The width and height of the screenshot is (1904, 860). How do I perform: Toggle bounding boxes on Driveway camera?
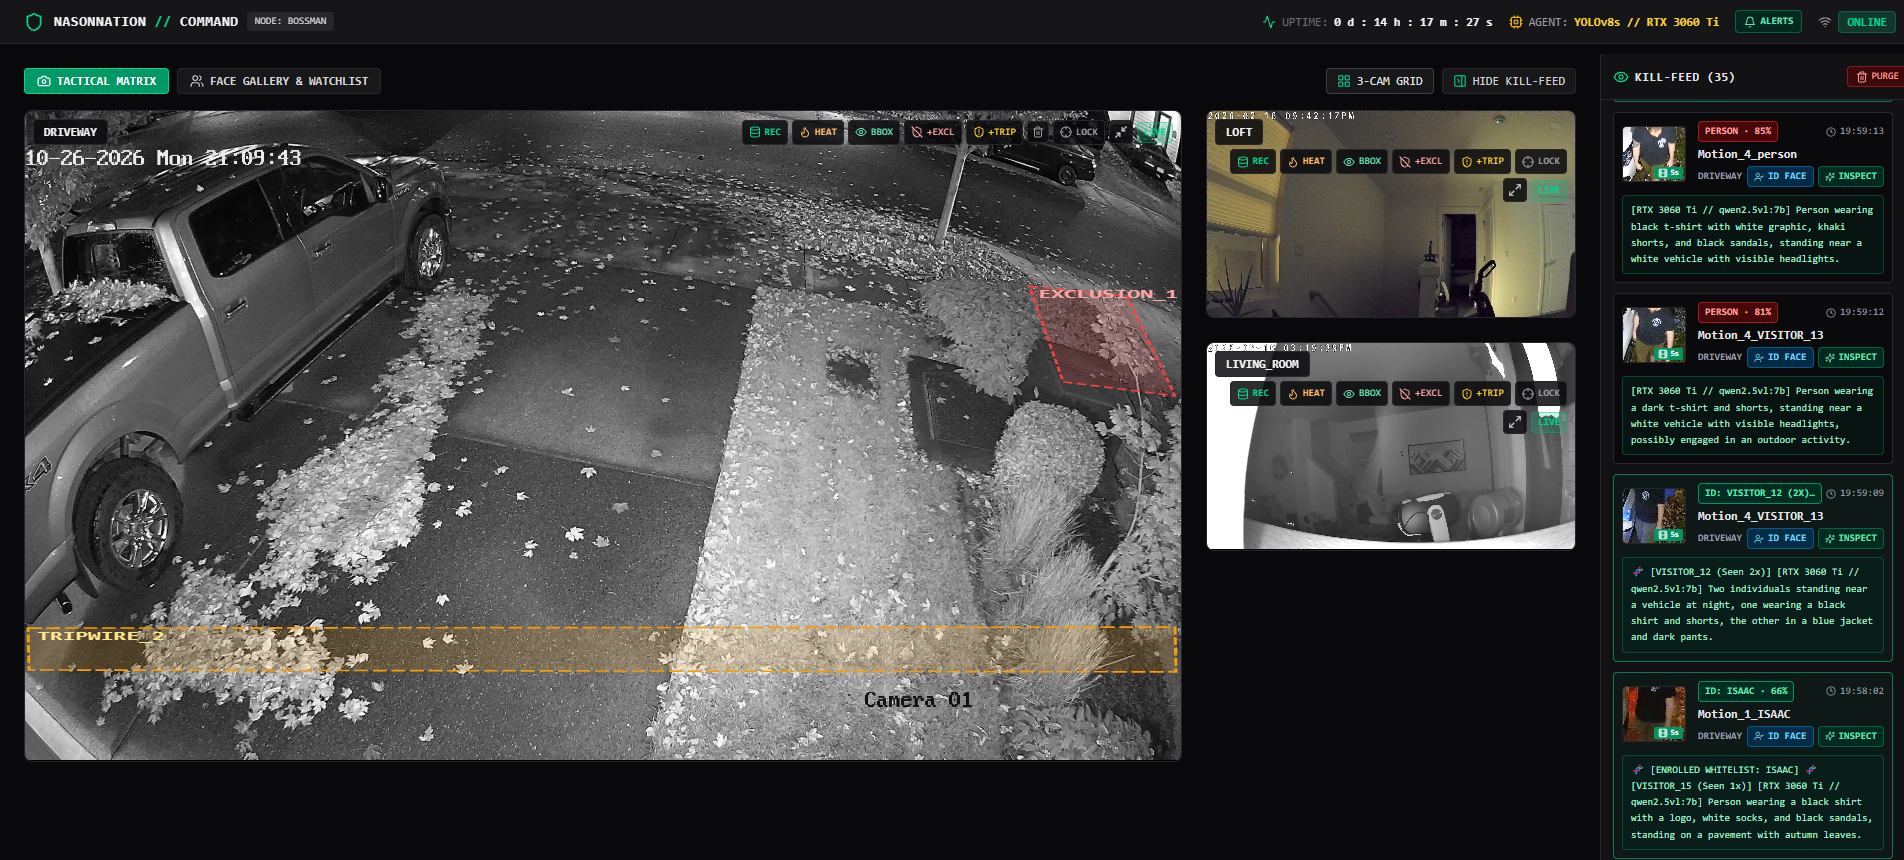874,132
